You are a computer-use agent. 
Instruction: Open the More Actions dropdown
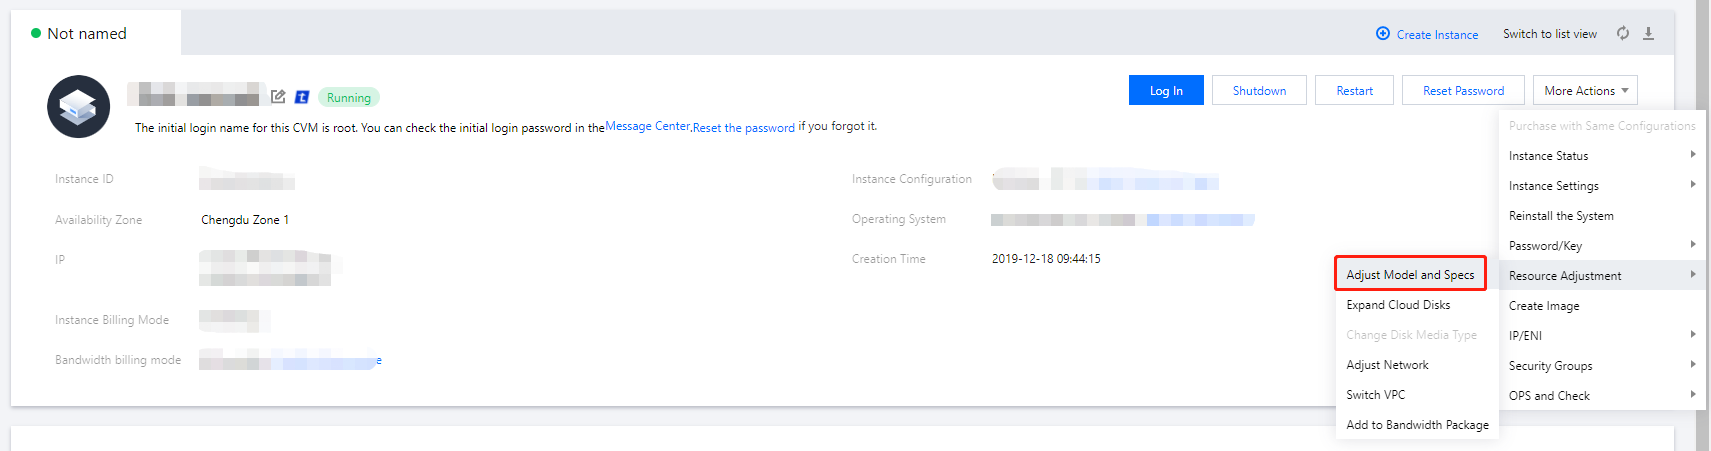[x=1585, y=91]
